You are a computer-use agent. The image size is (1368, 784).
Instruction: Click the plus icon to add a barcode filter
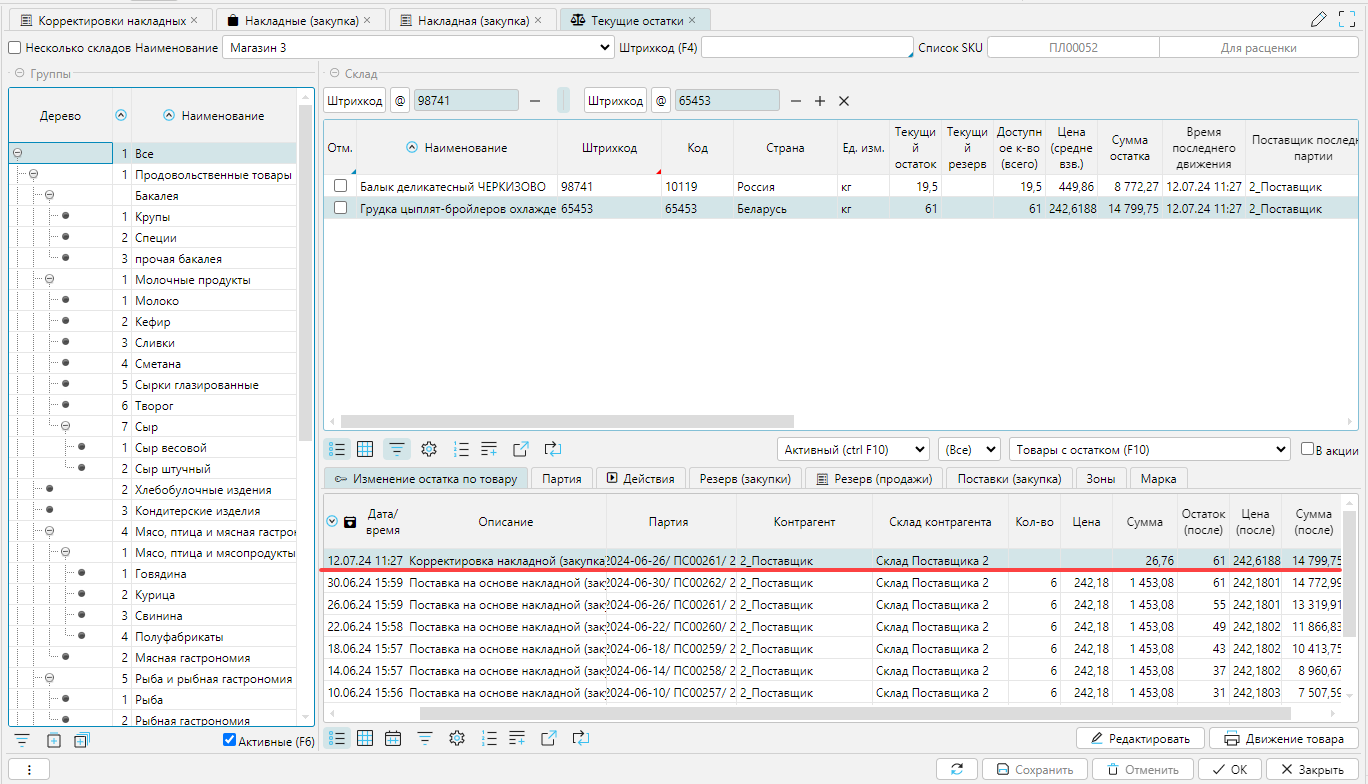pyautogui.click(x=819, y=101)
